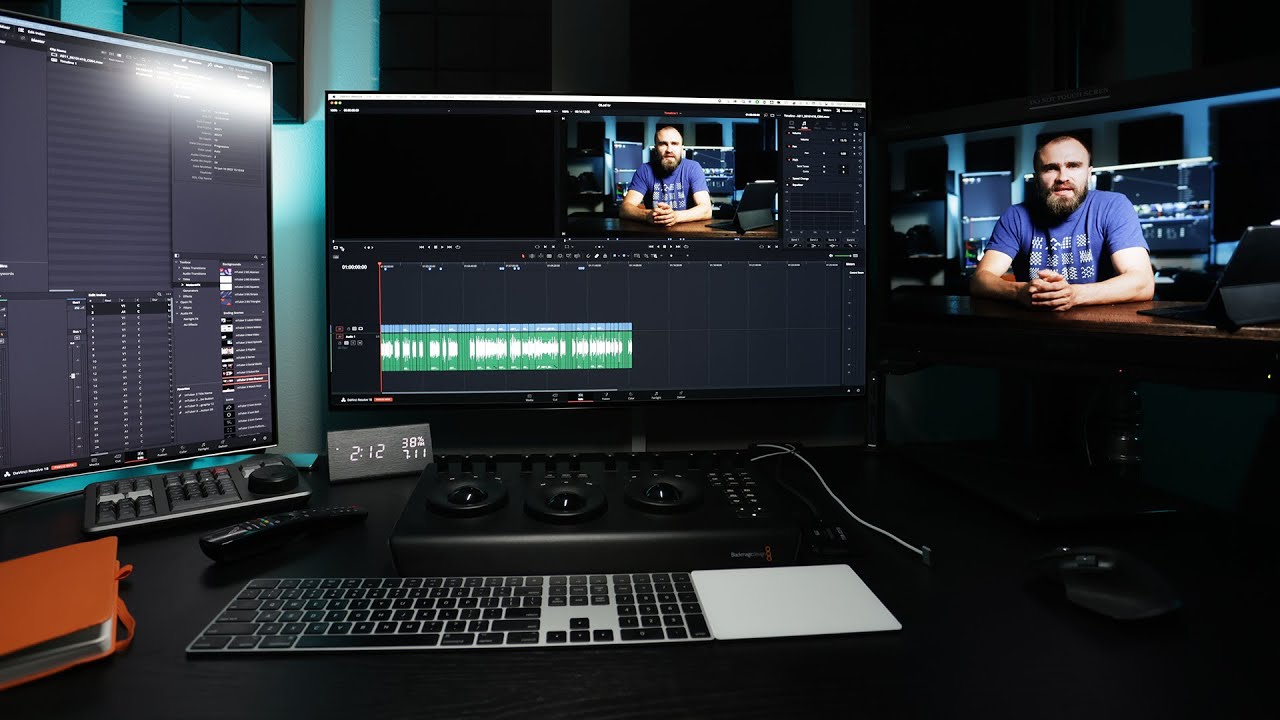The image size is (1280, 720).
Task: Play the source viewer forward
Action: pos(442,247)
